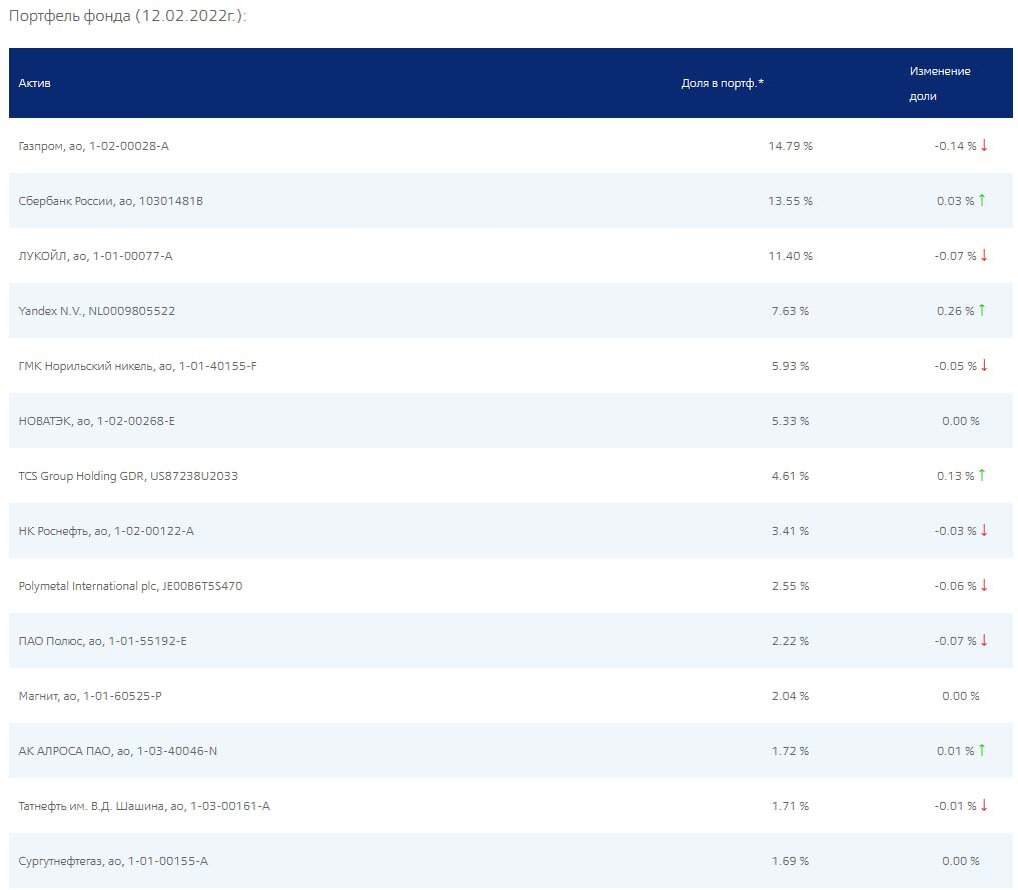Viewport: 1018px width, 890px height.
Task: Click the 4.61 % share value
Action: click(x=790, y=476)
